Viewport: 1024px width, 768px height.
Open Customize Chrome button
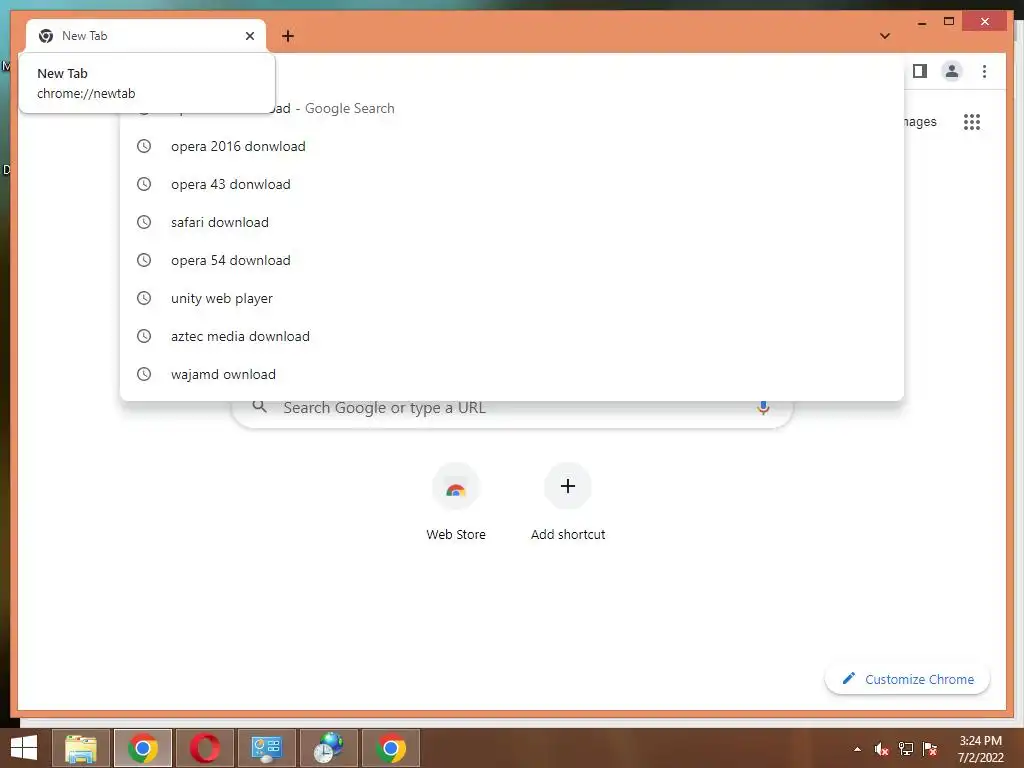(x=908, y=679)
